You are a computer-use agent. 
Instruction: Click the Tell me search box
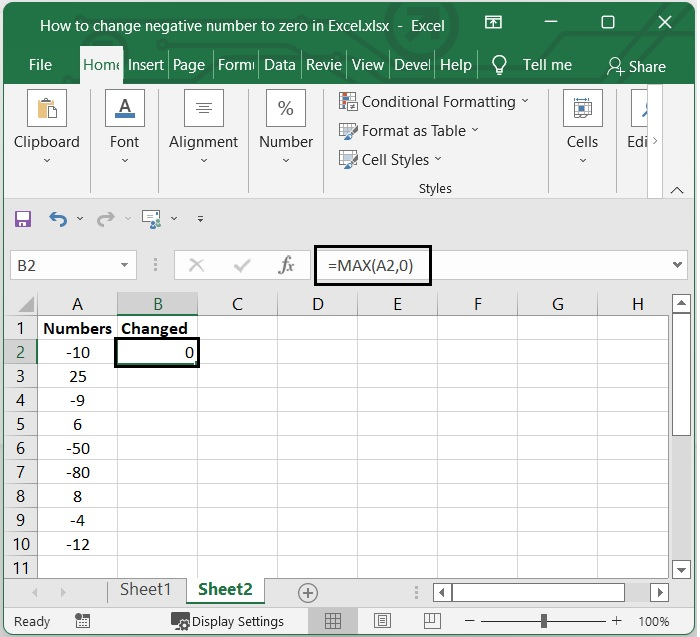547,65
